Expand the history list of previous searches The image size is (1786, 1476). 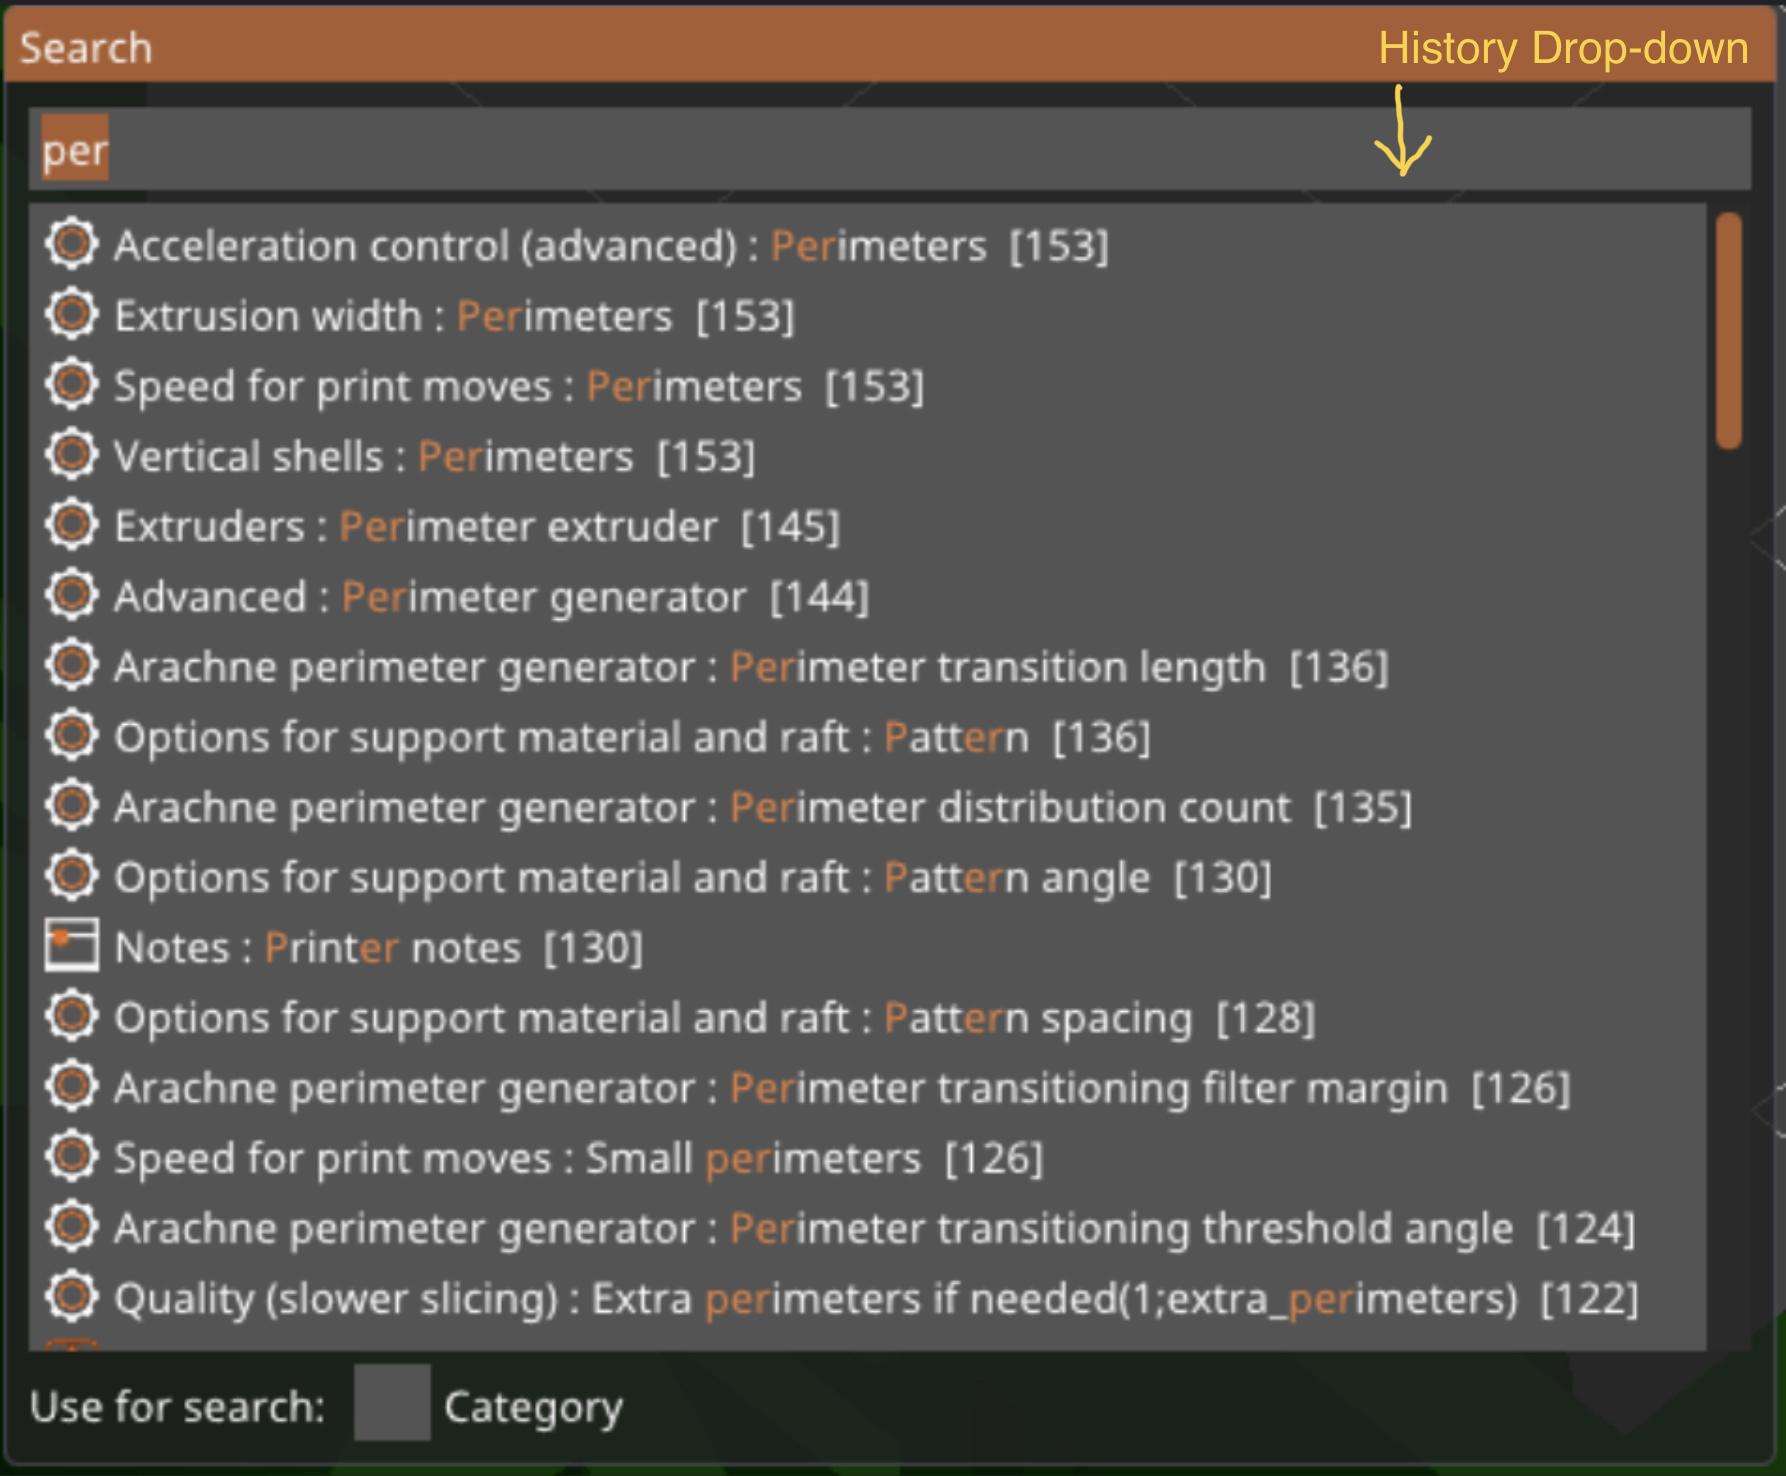[1404, 150]
